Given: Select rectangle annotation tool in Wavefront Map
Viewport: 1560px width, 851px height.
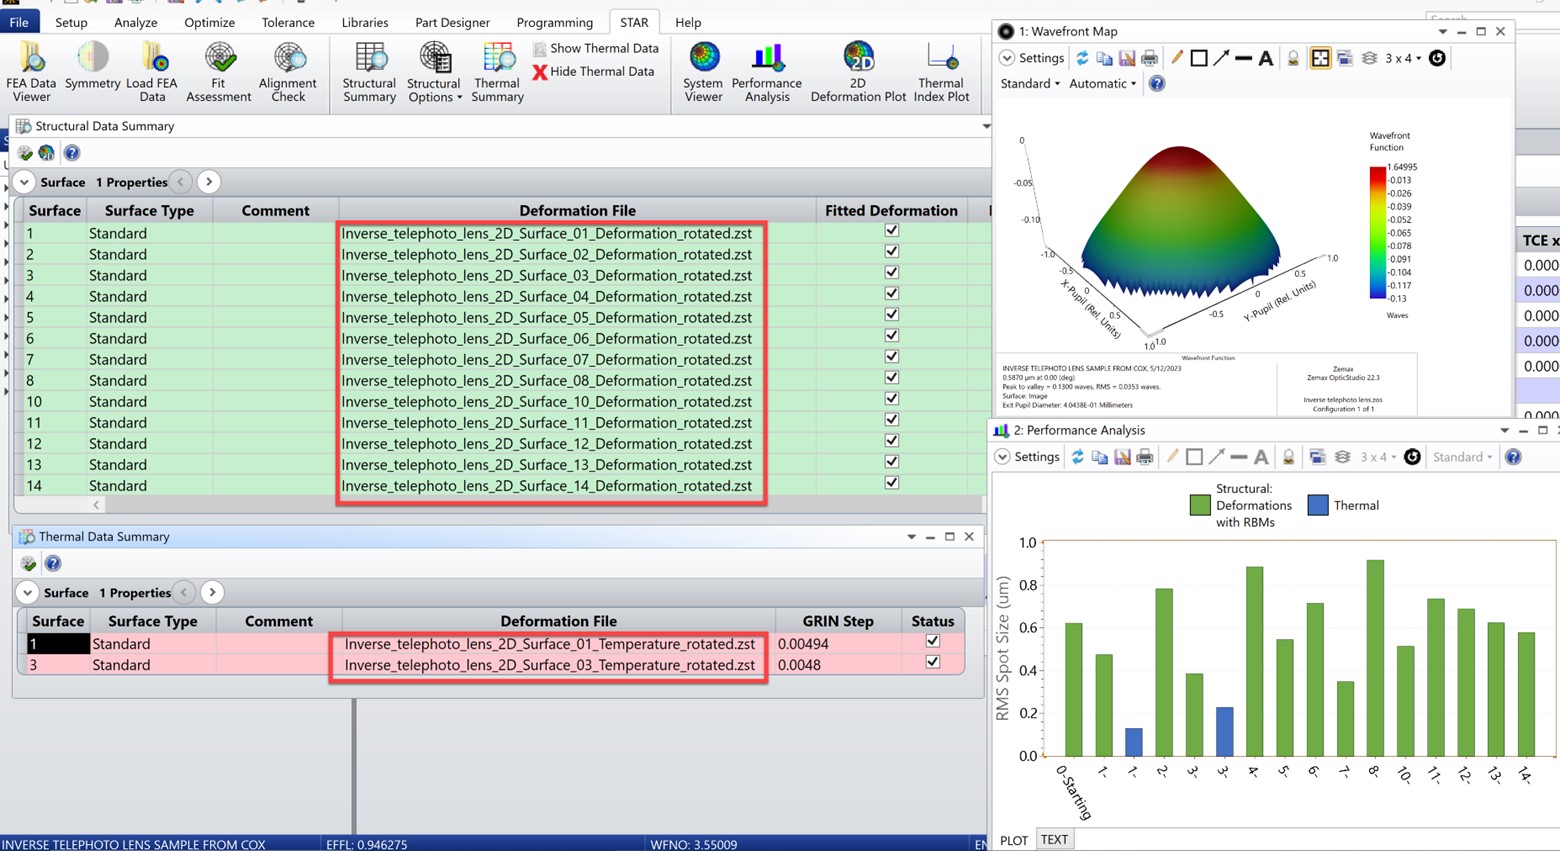Looking at the screenshot, I should [x=1199, y=58].
